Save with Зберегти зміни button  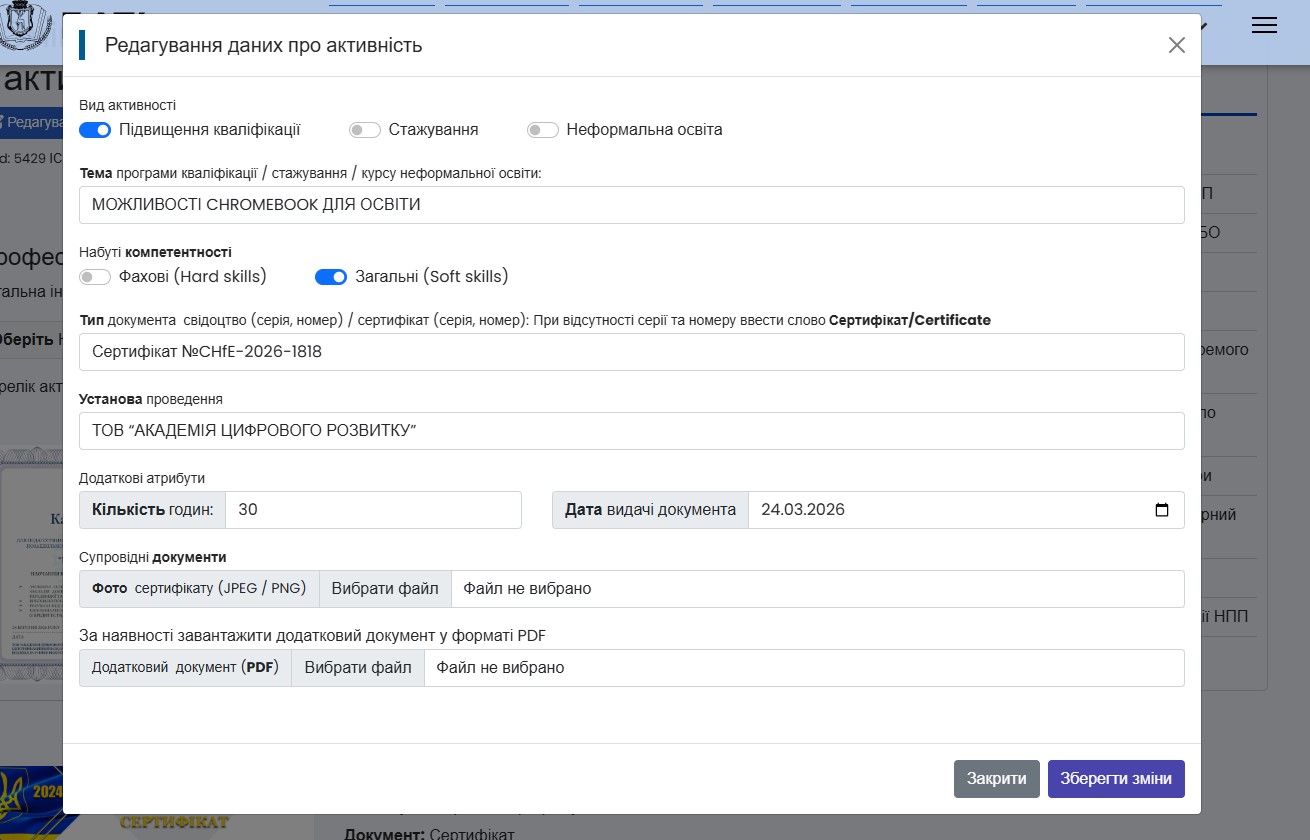click(1116, 779)
